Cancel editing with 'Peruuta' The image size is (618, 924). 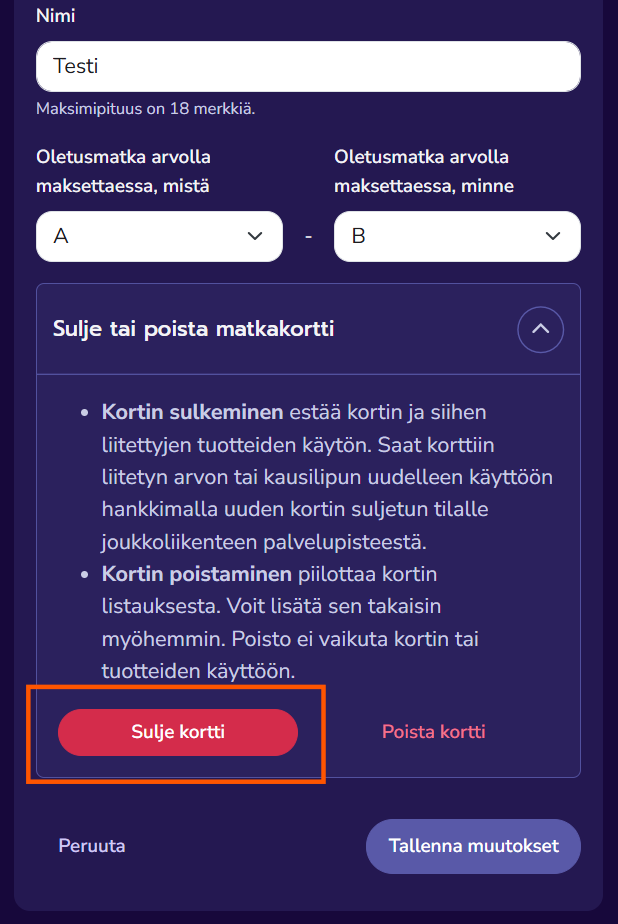[92, 846]
